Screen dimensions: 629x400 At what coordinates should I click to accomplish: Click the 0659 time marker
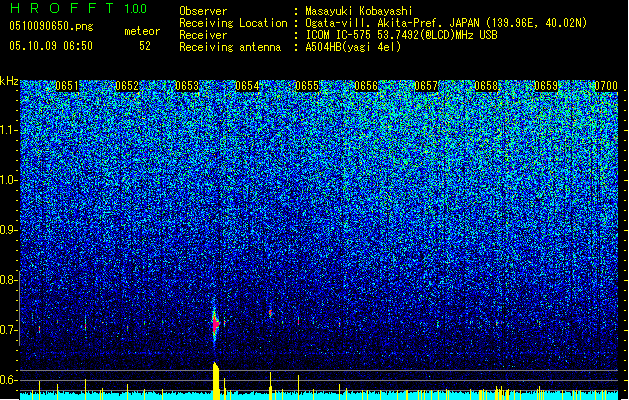(x=546, y=86)
